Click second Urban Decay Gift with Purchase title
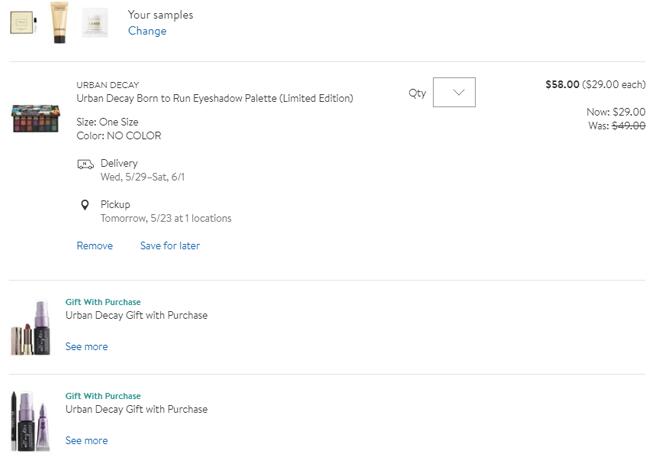The width and height of the screenshot is (650, 472). 136,410
